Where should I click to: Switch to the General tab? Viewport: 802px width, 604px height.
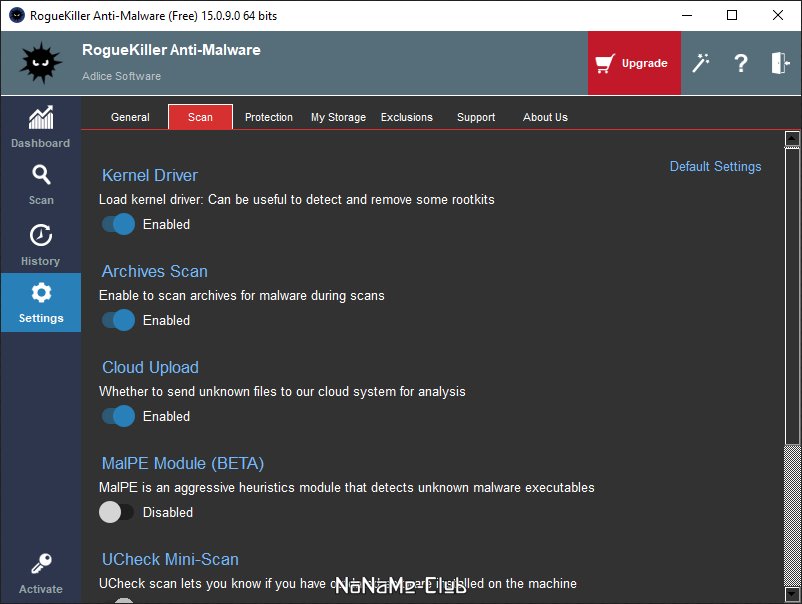(130, 117)
